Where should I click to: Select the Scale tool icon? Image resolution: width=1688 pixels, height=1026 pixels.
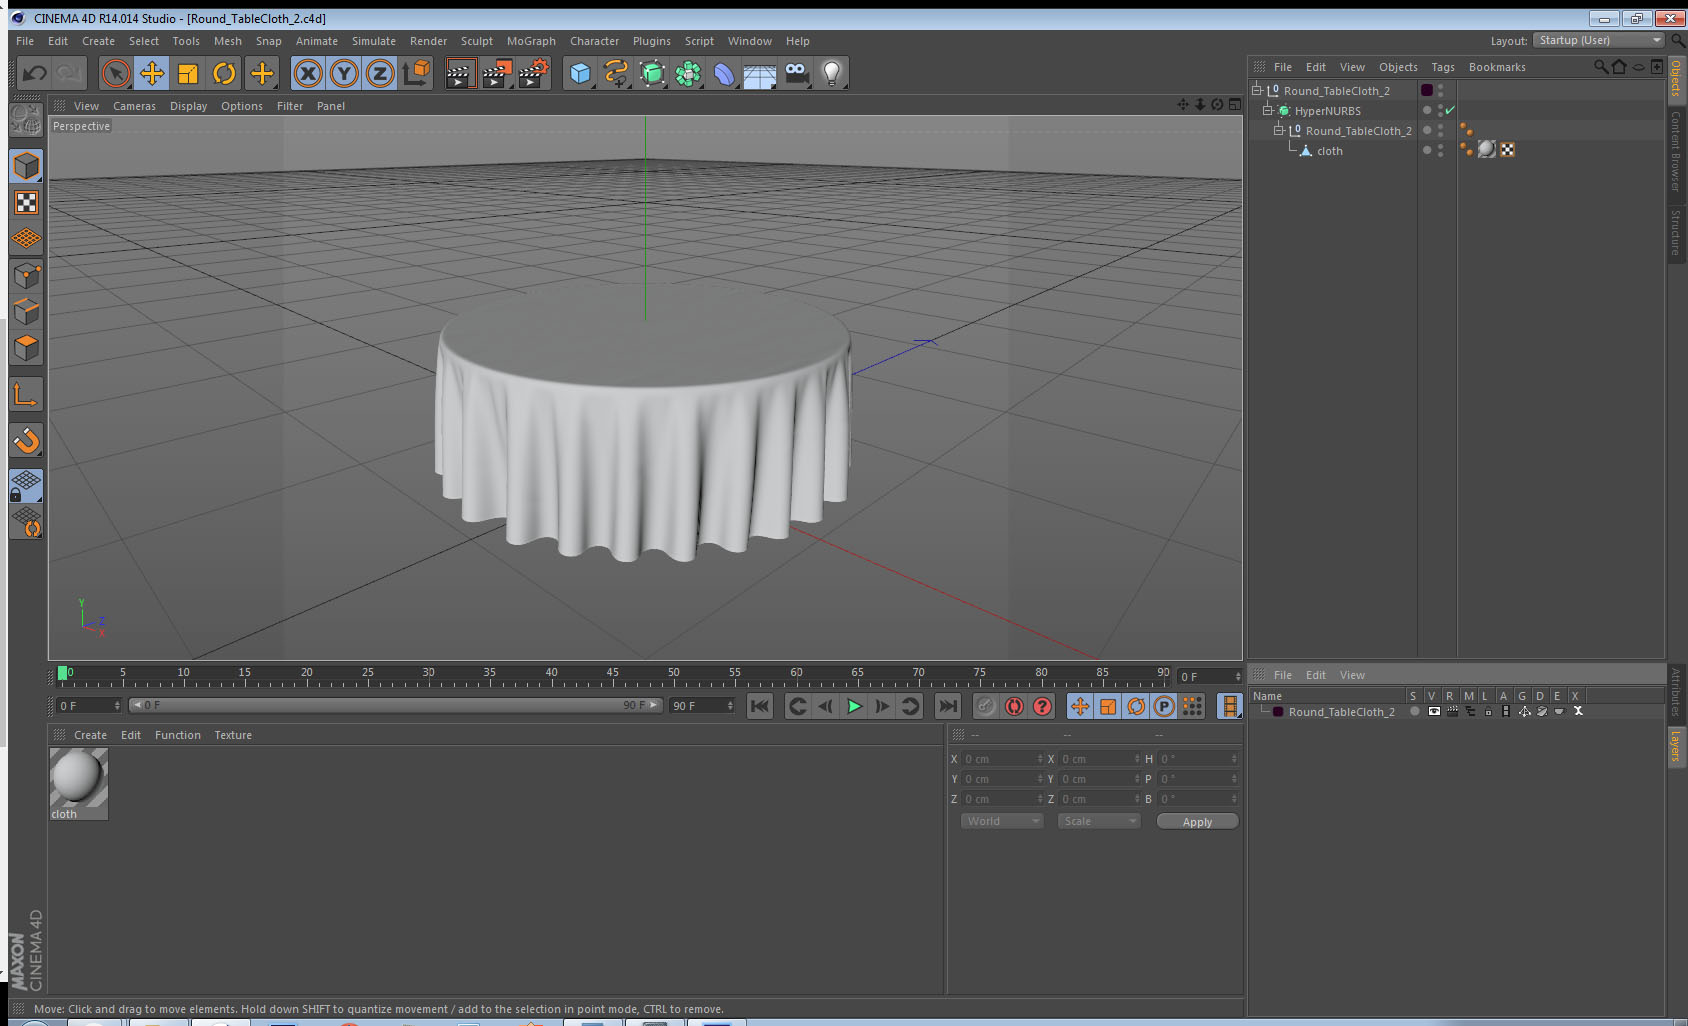[188, 73]
